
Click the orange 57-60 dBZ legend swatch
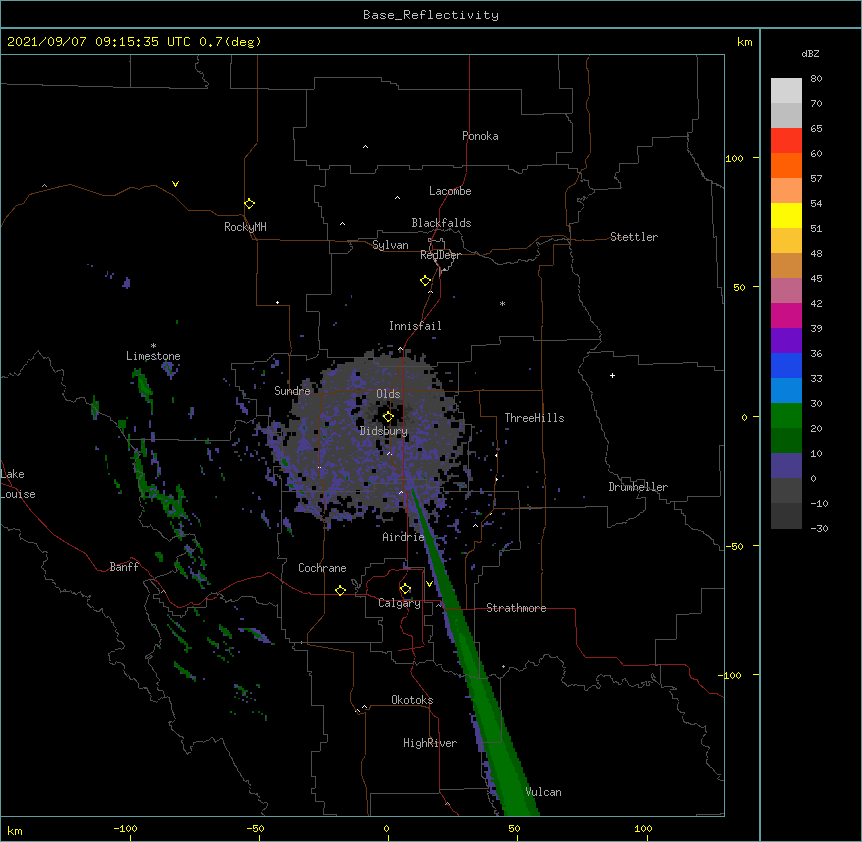786,165
